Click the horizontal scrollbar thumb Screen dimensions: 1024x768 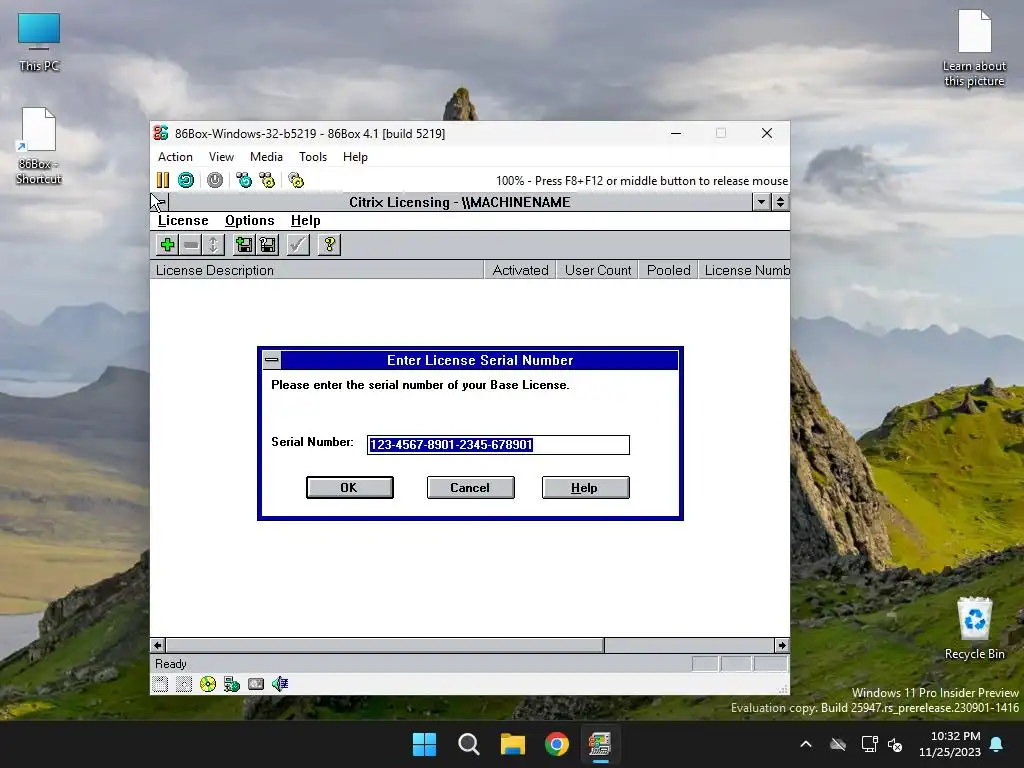(x=385, y=645)
